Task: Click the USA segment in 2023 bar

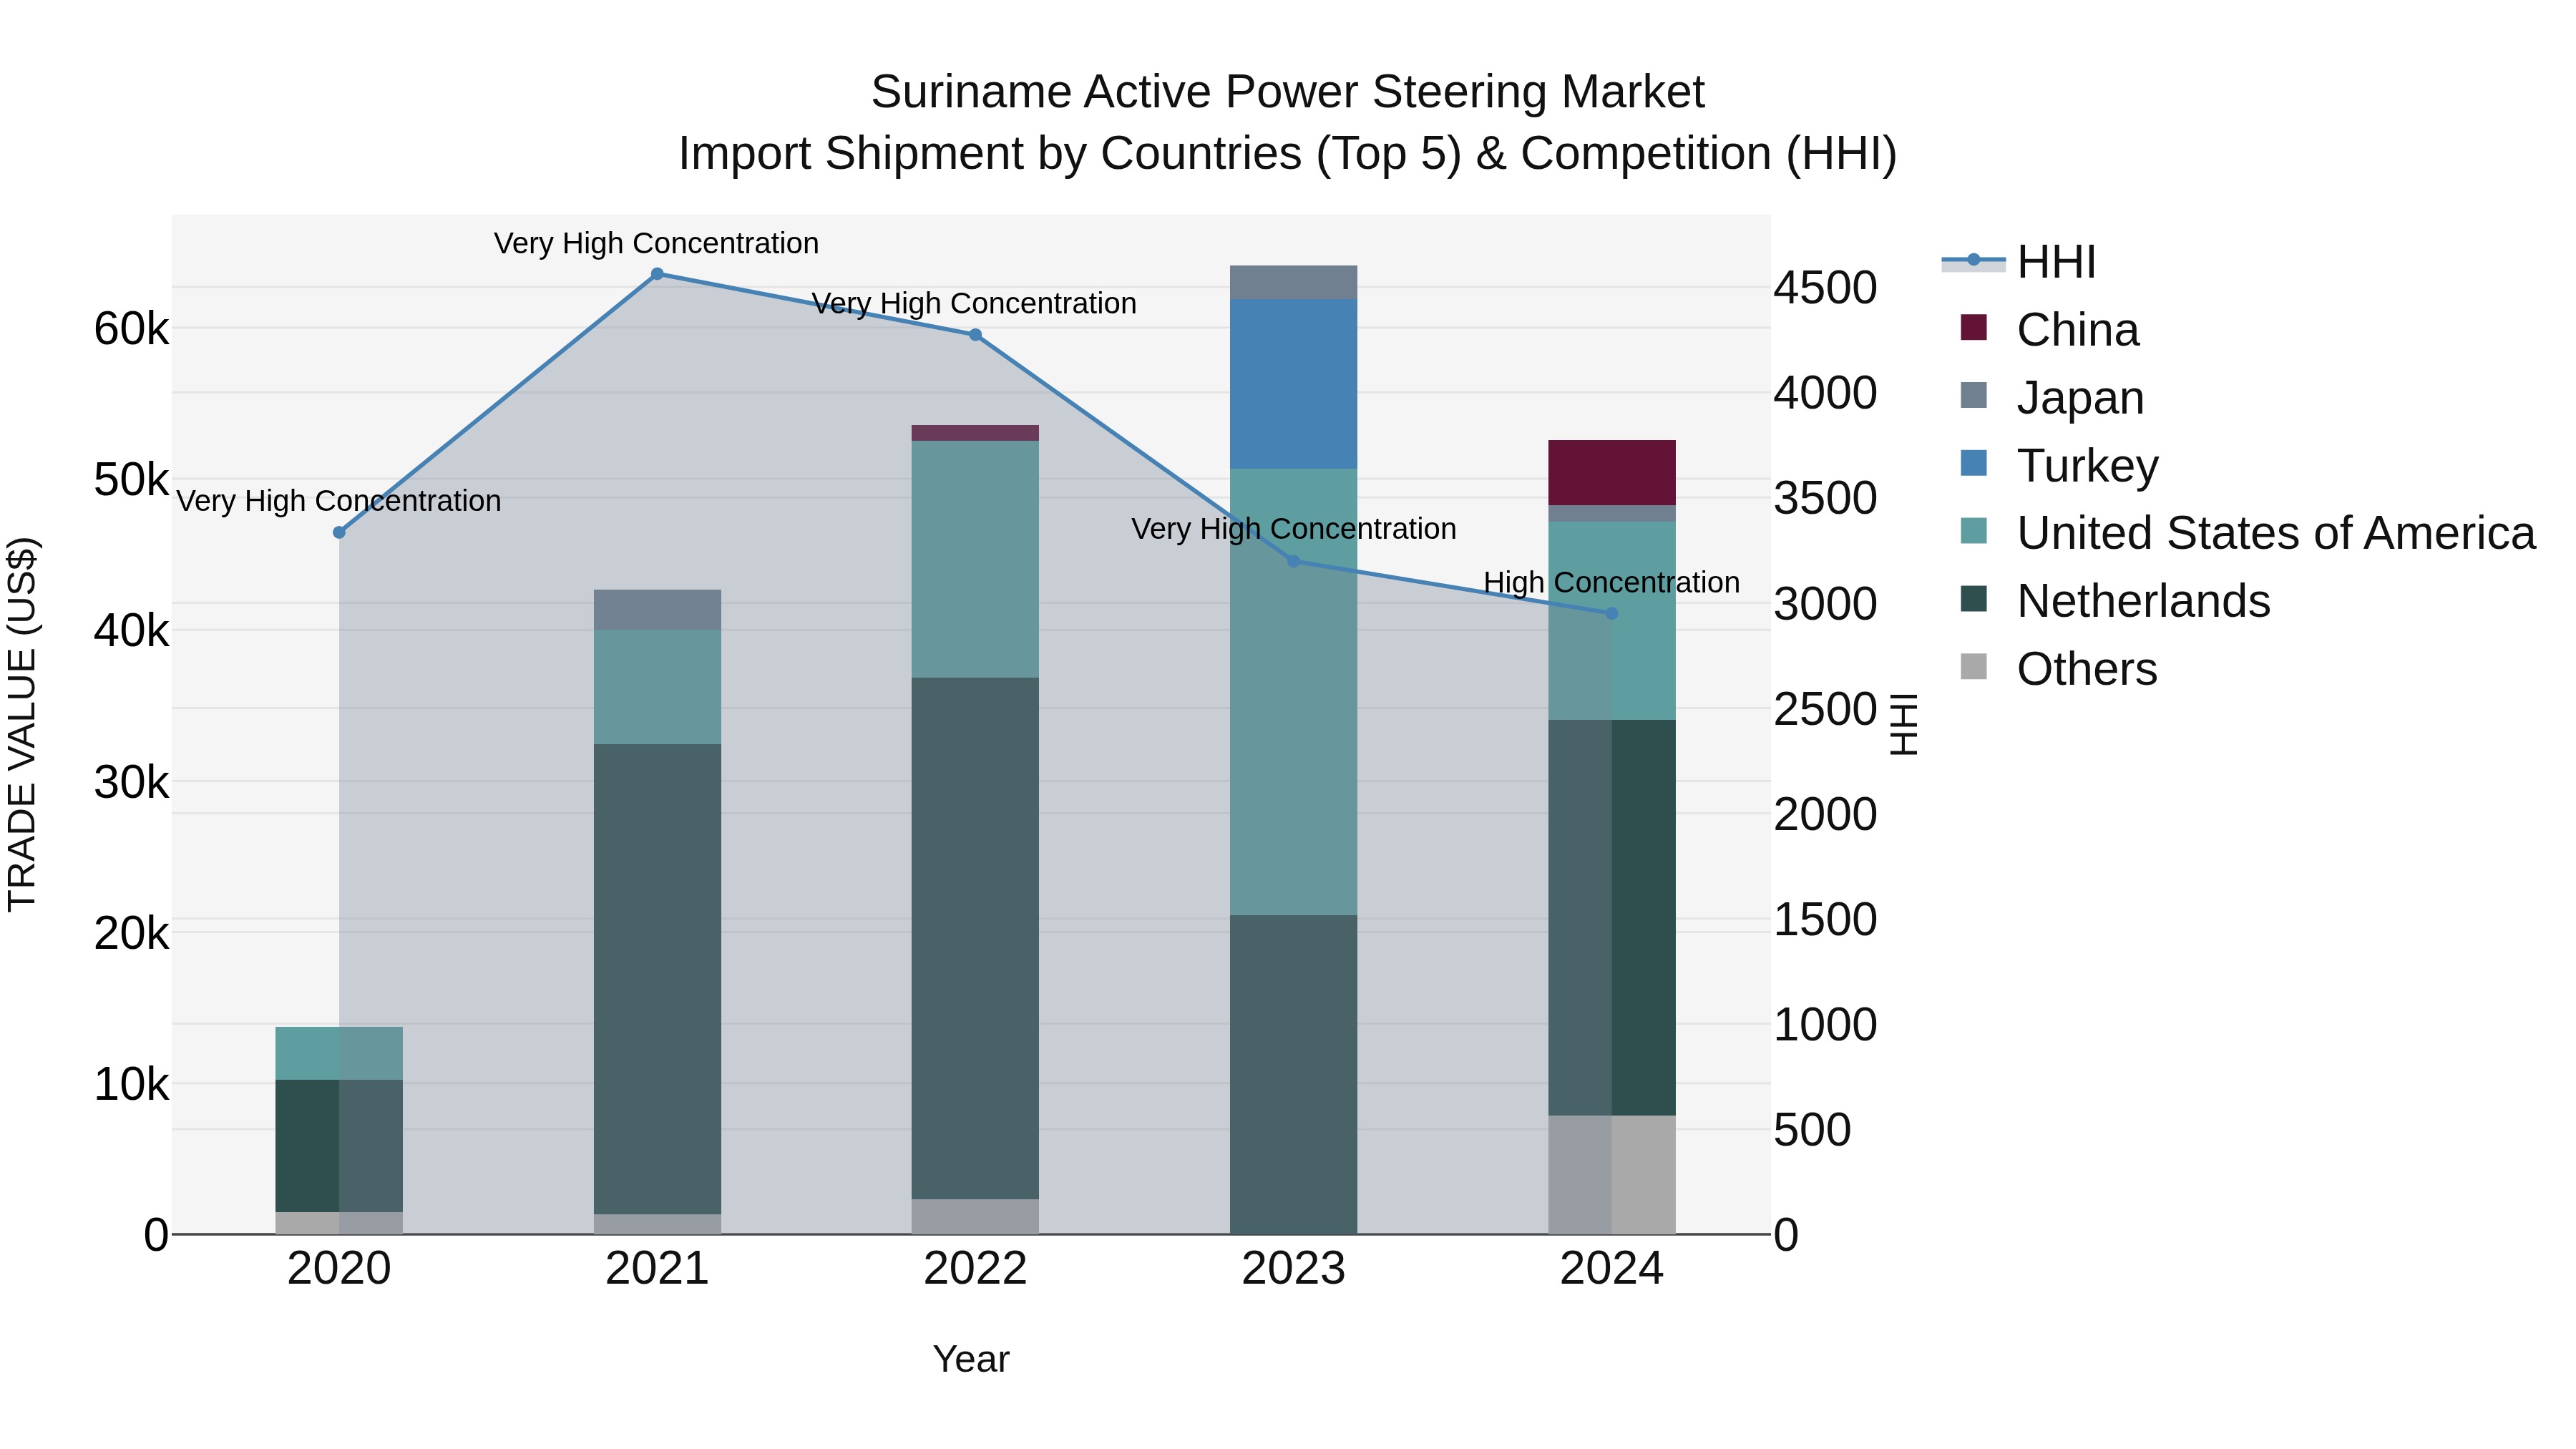Action: 1293,692
